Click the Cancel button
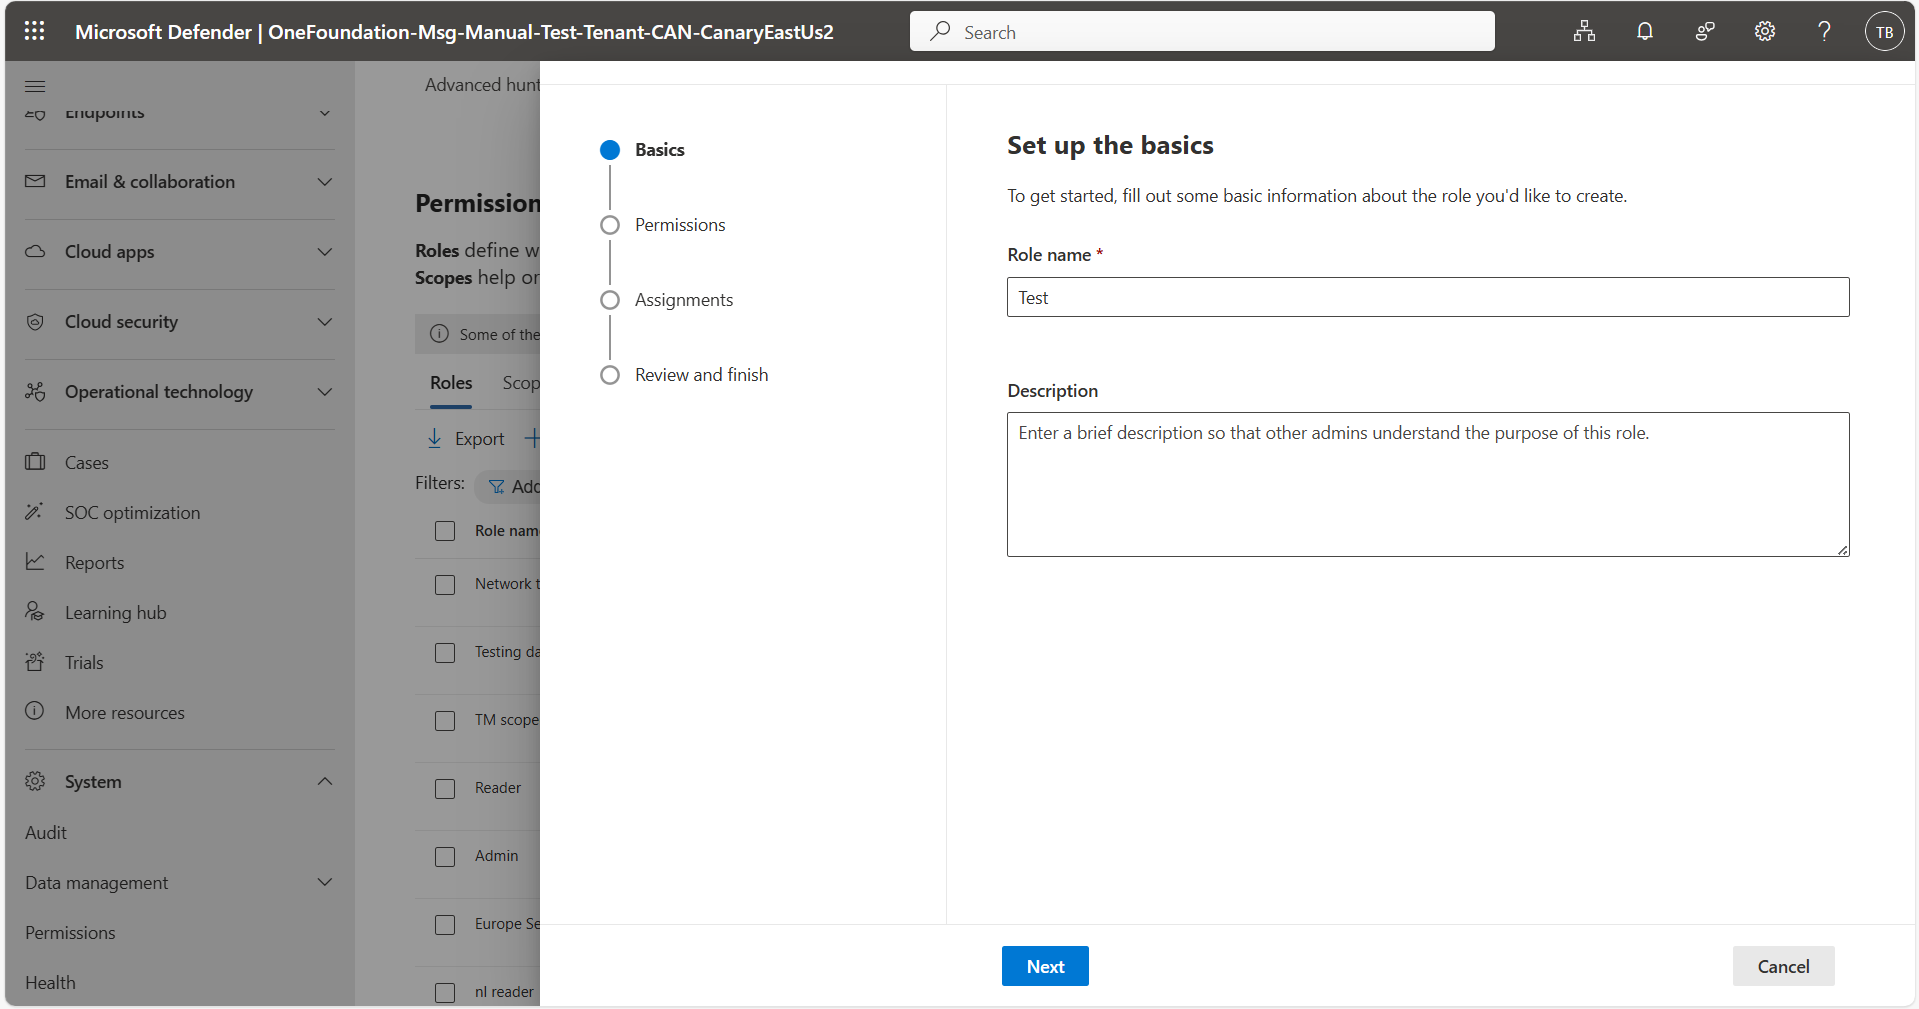Screen dimensions: 1919x1009 point(1783,966)
